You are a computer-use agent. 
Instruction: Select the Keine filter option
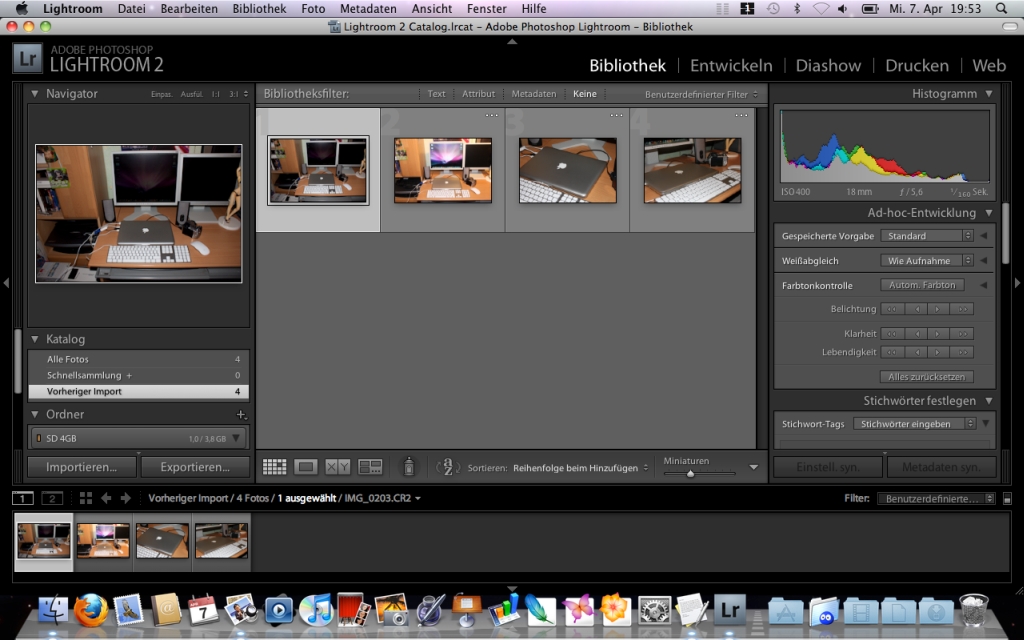[584, 94]
